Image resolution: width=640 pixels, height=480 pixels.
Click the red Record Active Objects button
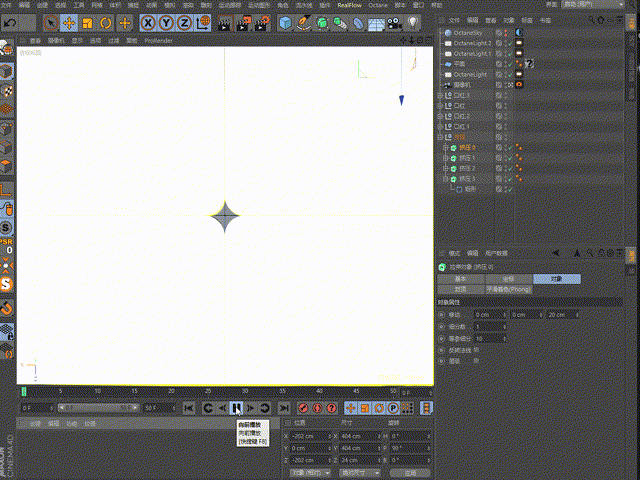tap(303, 408)
